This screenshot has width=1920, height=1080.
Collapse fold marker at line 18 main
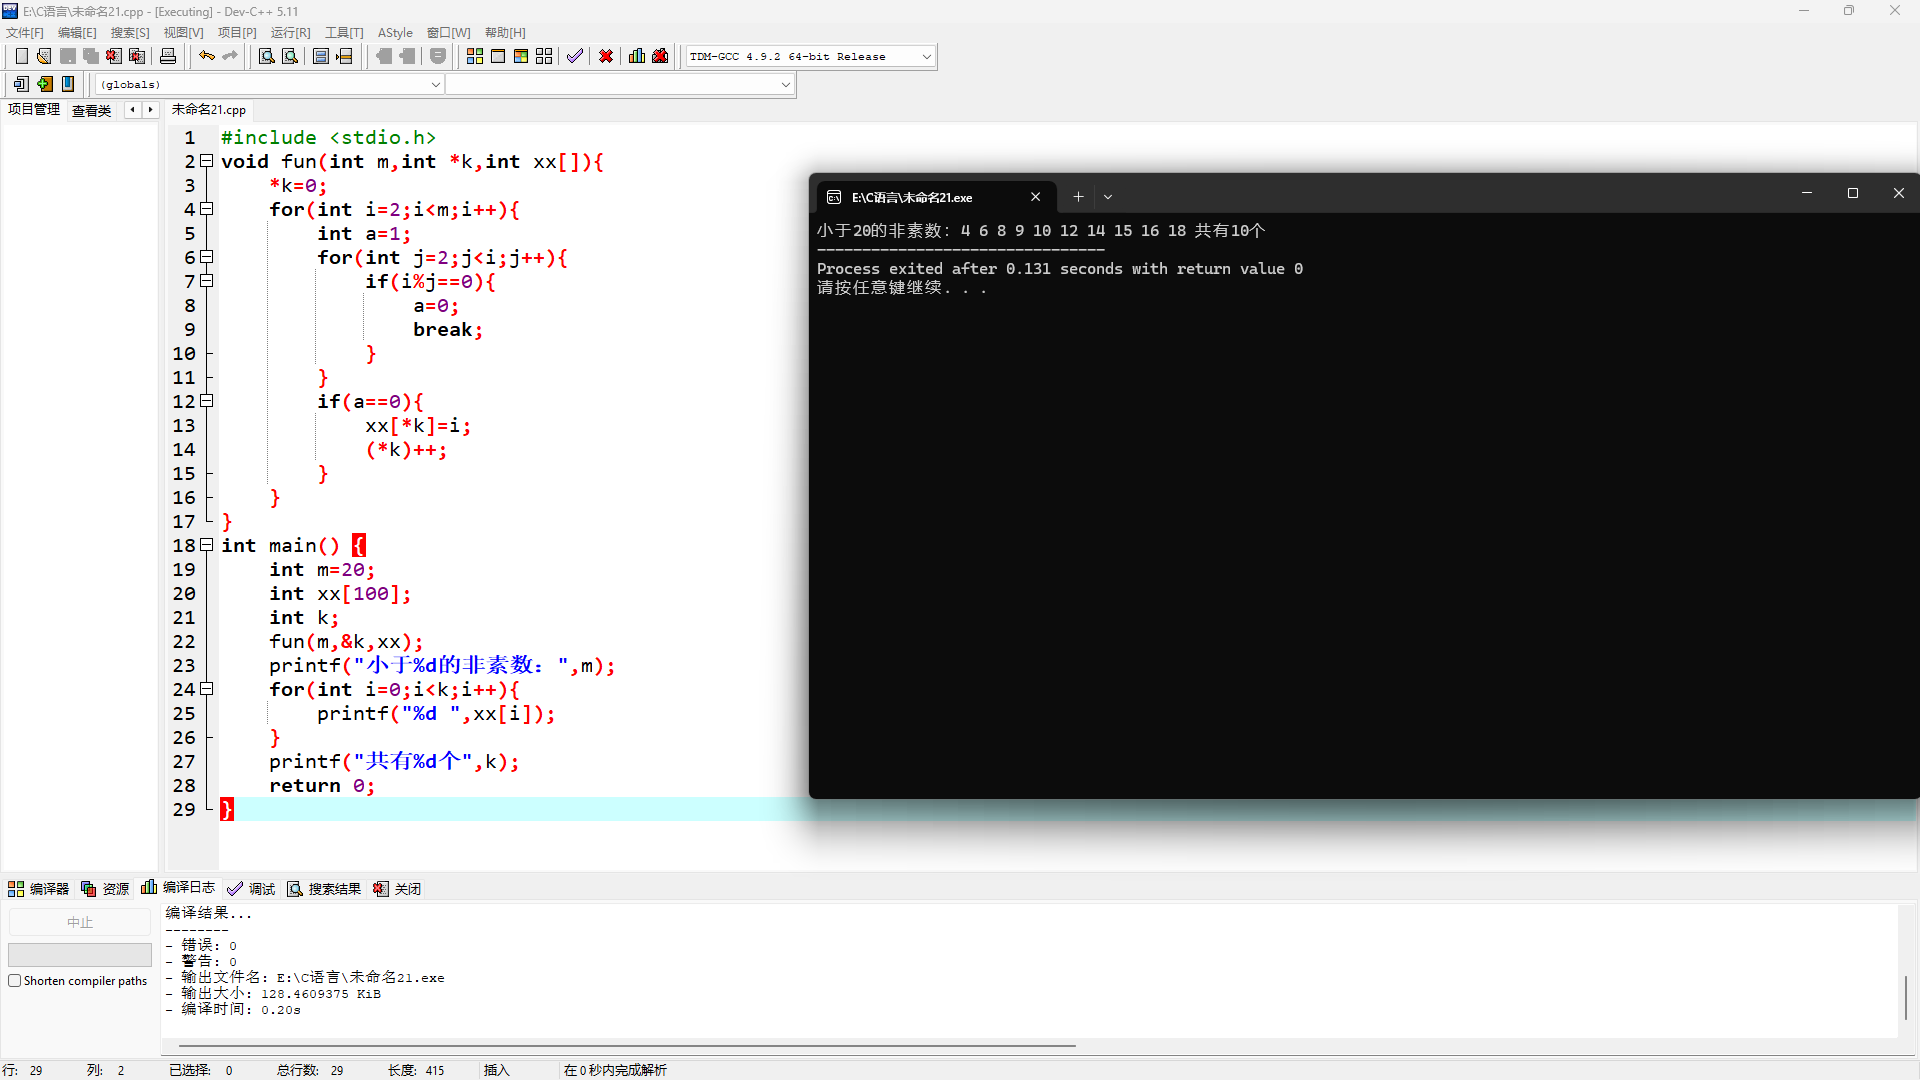(207, 545)
